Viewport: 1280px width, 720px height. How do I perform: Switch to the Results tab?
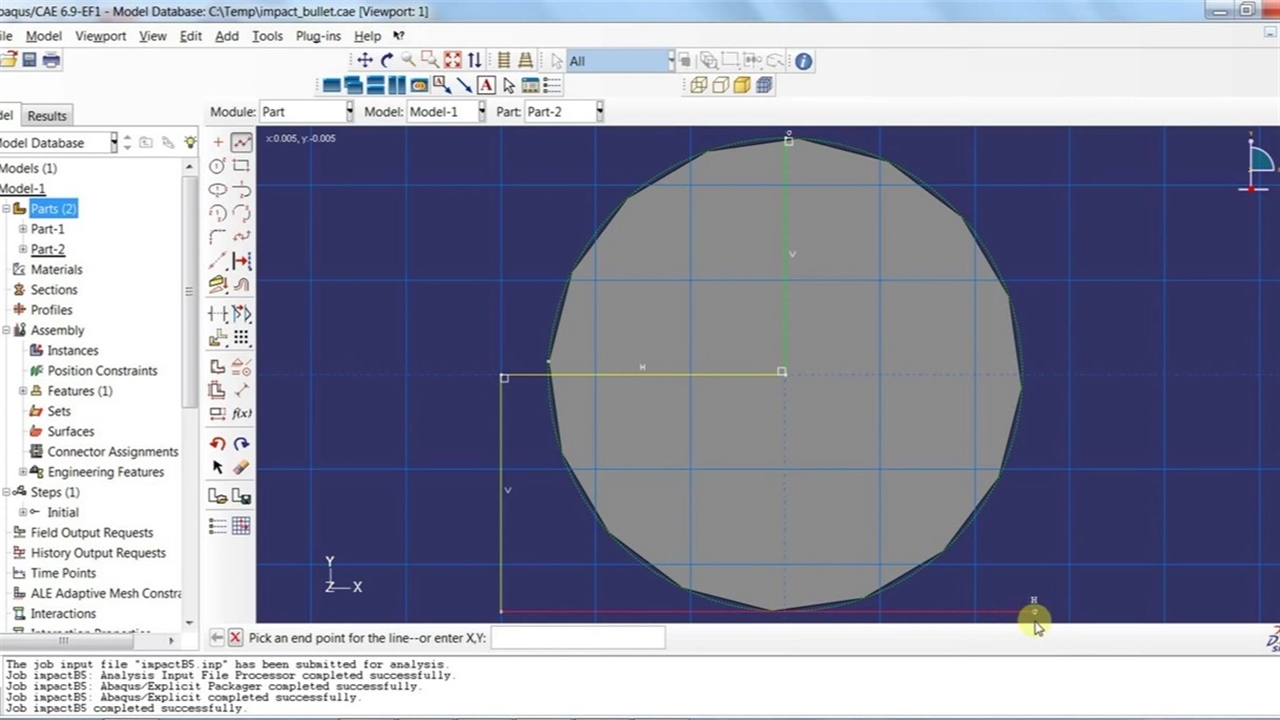pyautogui.click(x=46, y=116)
